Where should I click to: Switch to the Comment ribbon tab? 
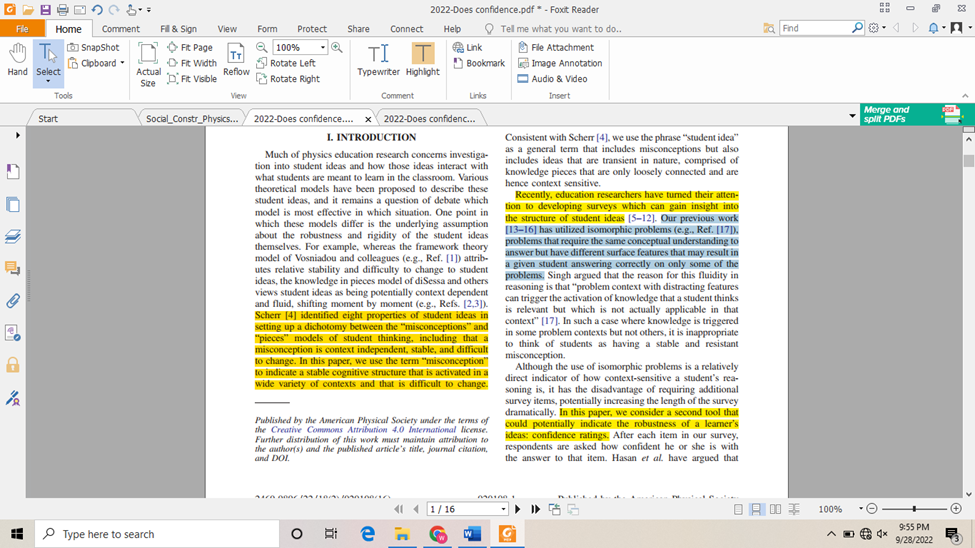(x=121, y=29)
